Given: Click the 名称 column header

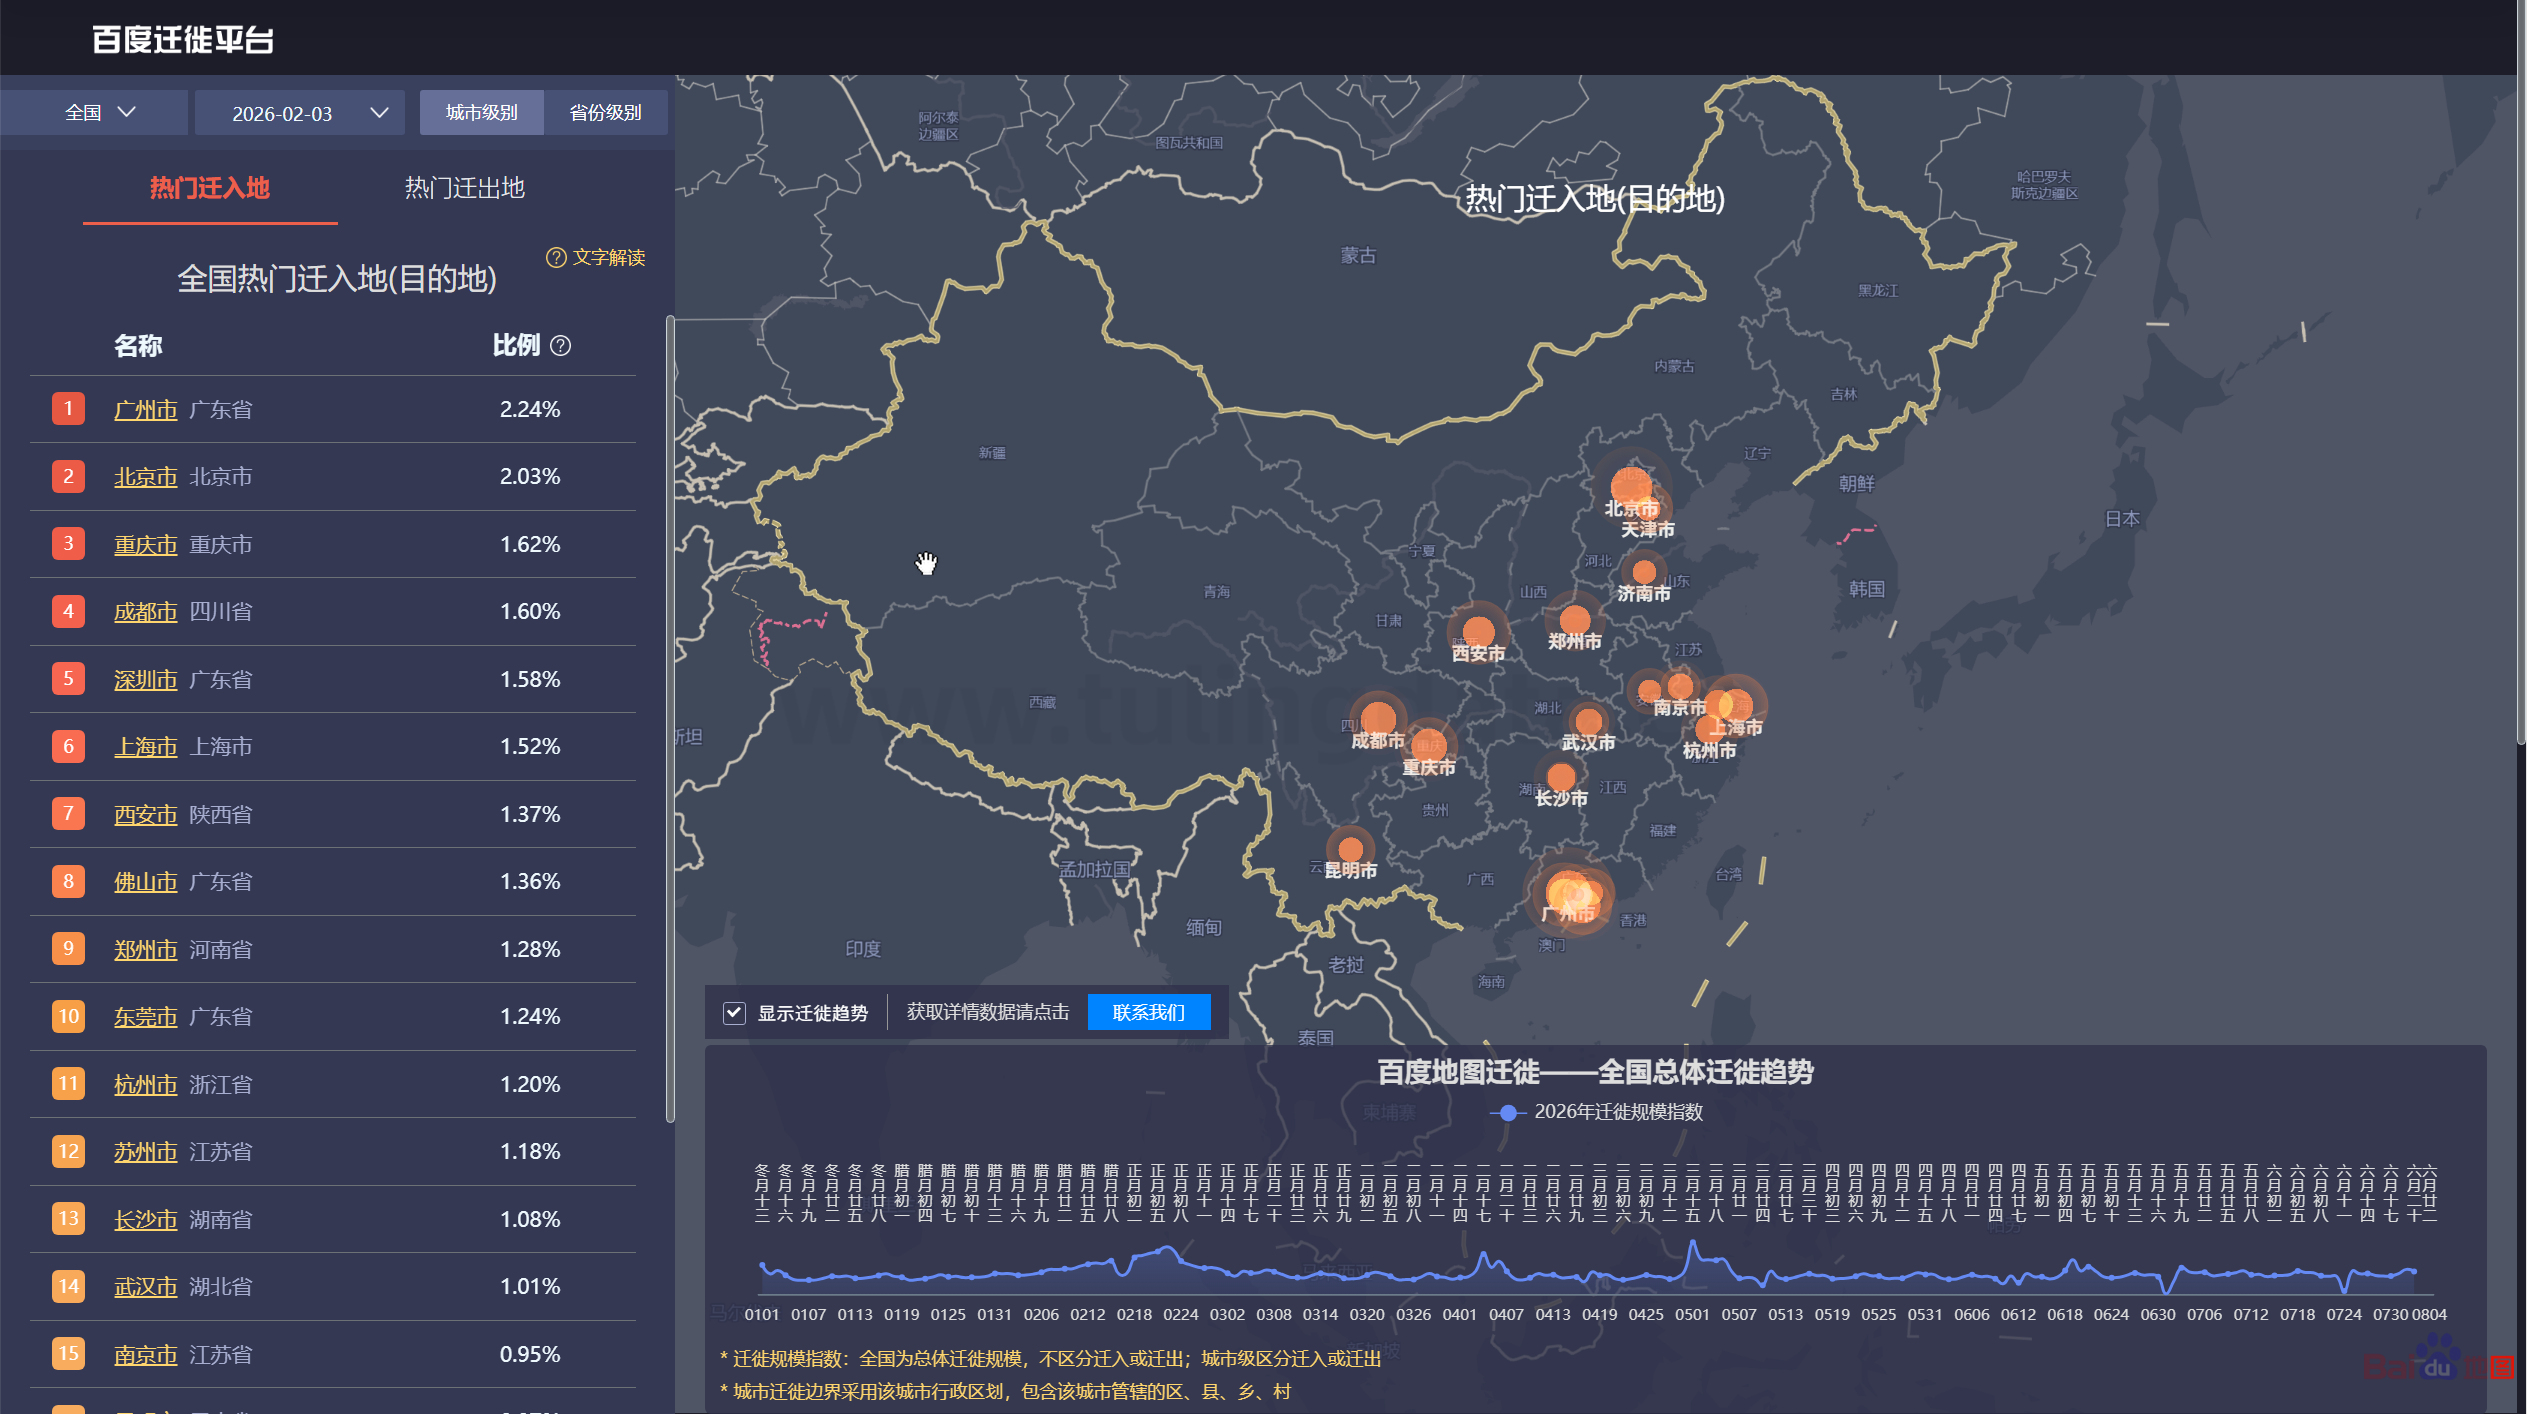Looking at the screenshot, I should pos(138,346).
